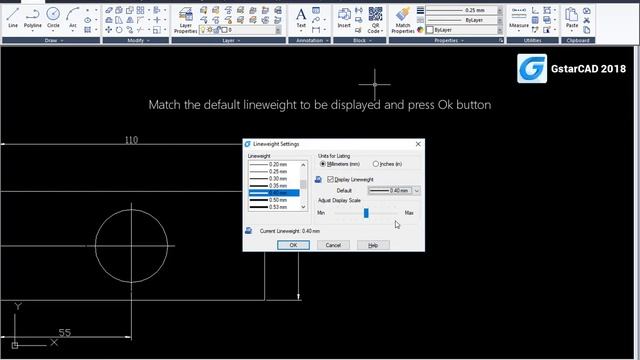Image resolution: width=640 pixels, height=360 pixels.
Task: Click the Table tool in Annotation panel
Action: pos(316,10)
